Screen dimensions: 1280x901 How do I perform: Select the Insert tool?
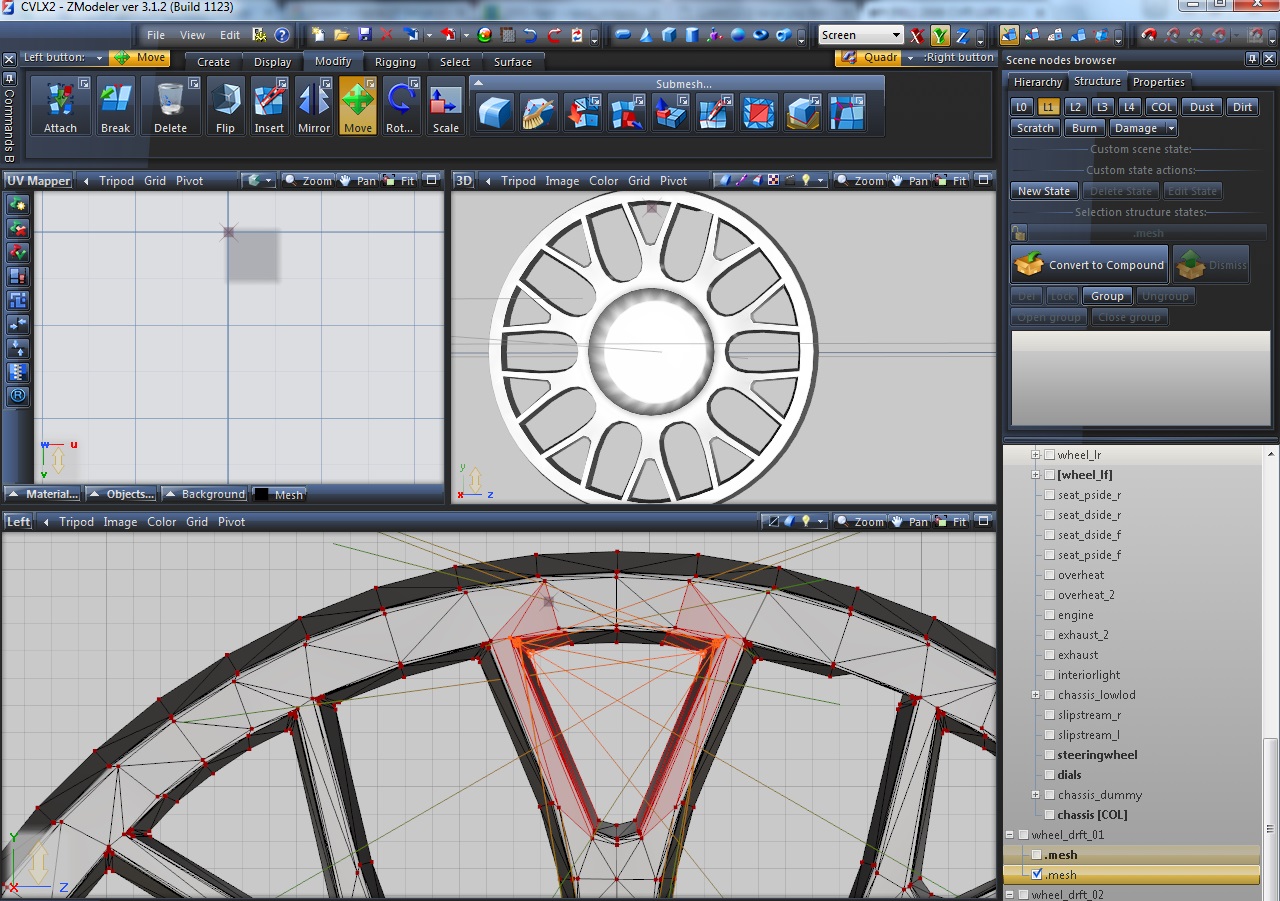click(269, 106)
